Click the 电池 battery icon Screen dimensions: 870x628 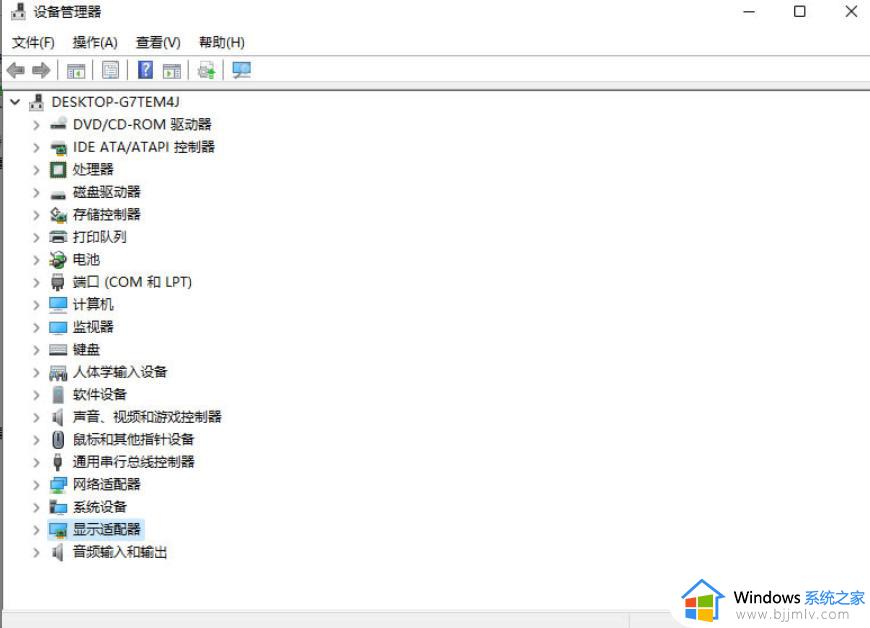click(58, 260)
